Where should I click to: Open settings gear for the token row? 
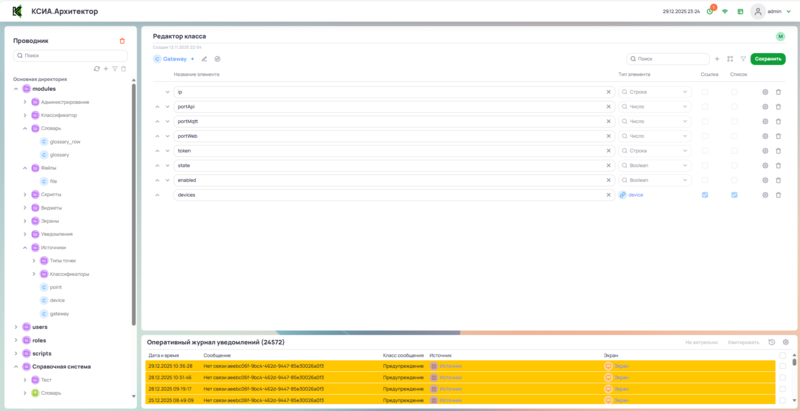(765, 151)
